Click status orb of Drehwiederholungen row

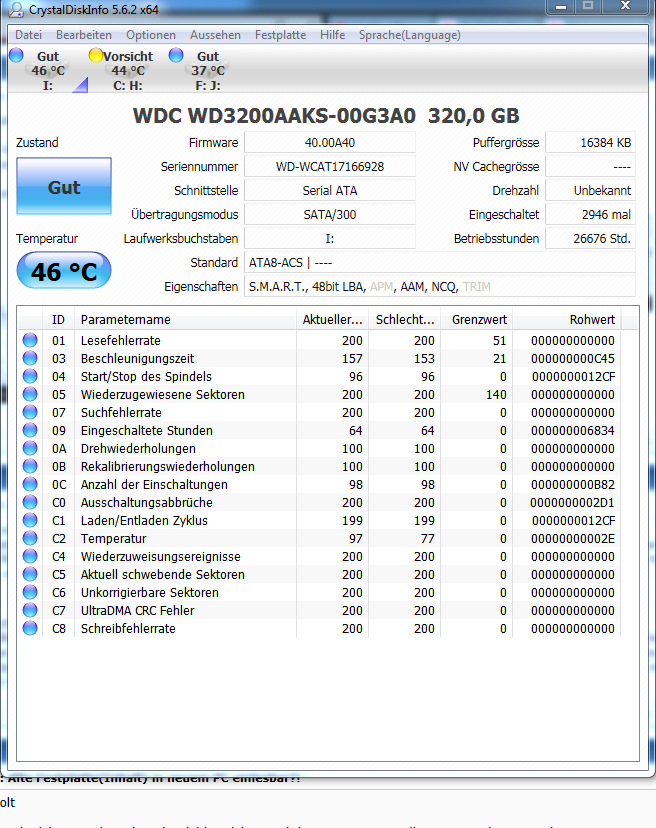point(30,448)
